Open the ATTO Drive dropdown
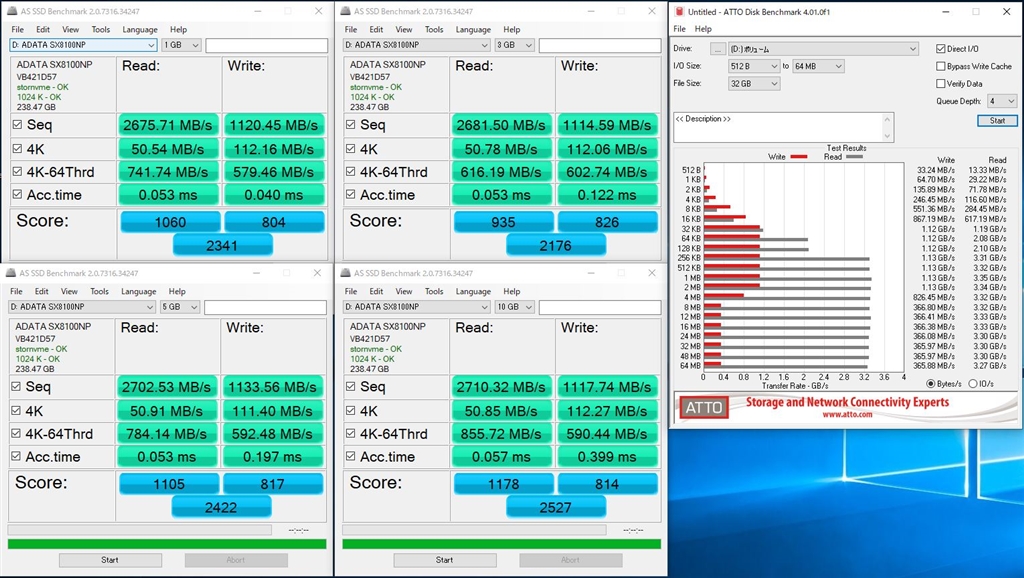The height and width of the screenshot is (578, 1024). (823, 49)
